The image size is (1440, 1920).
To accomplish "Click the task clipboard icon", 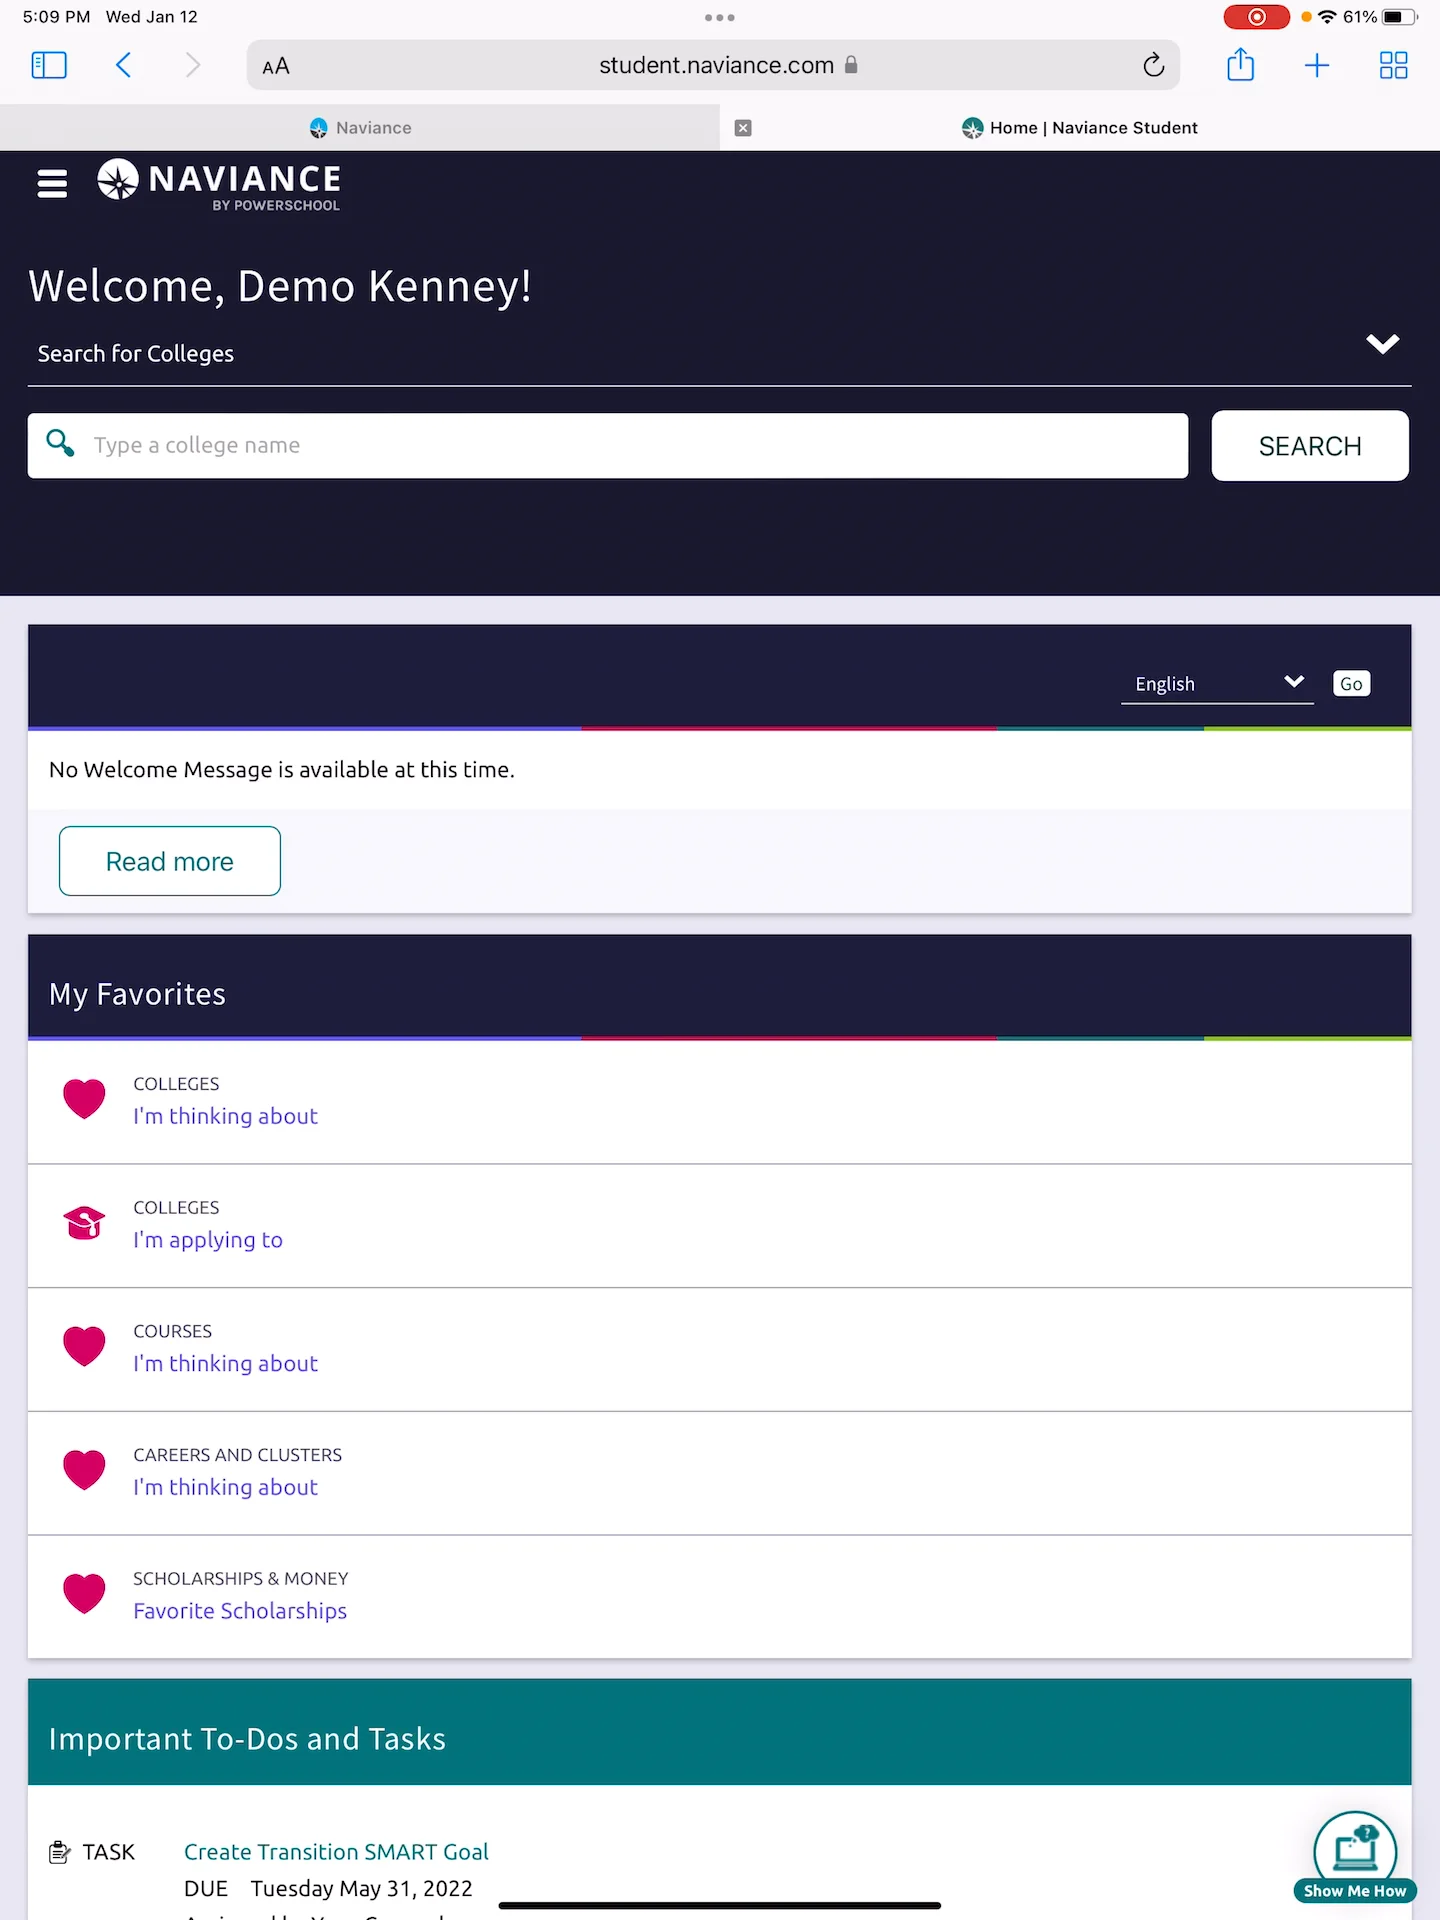I will coord(59,1852).
